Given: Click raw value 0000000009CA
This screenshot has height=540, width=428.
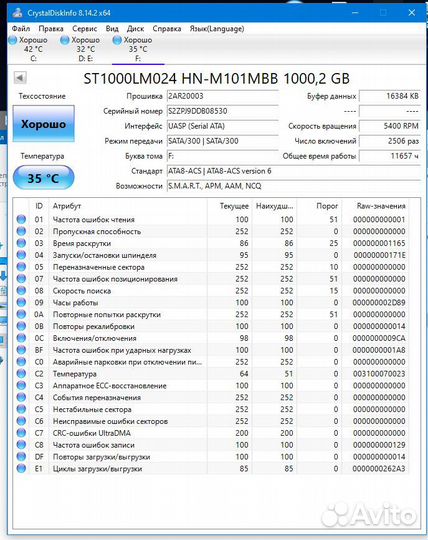Looking at the screenshot, I should pyautogui.click(x=379, y=338).
